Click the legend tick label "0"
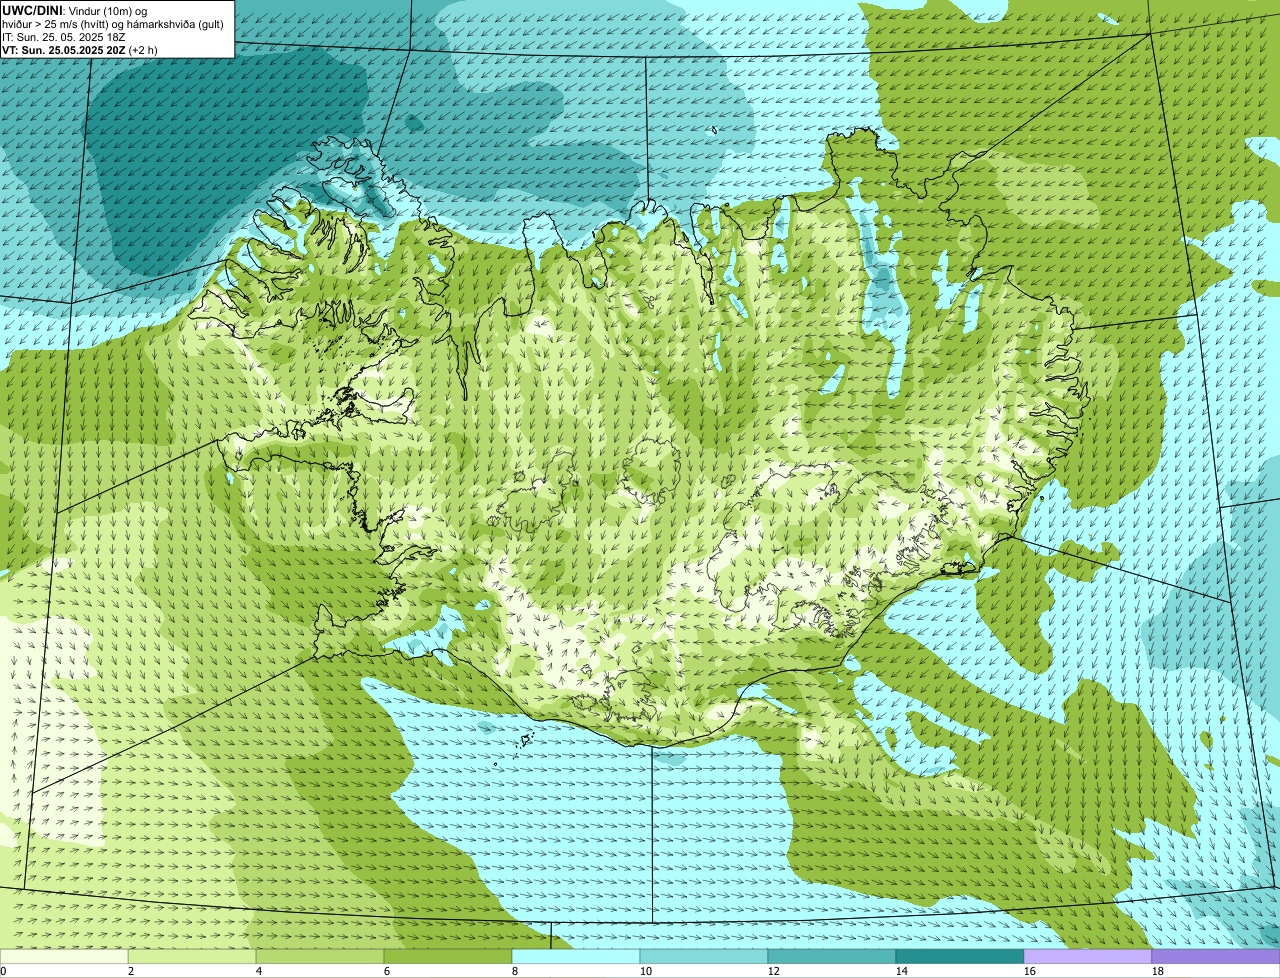Image resolution: width=1280 pixels, height=978 pixels. (4, 971)
